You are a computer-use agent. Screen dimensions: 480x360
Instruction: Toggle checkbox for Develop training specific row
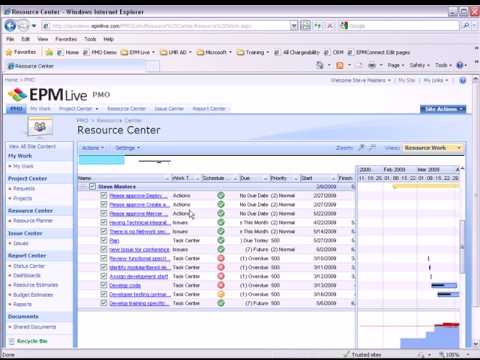tap(104, 303)
